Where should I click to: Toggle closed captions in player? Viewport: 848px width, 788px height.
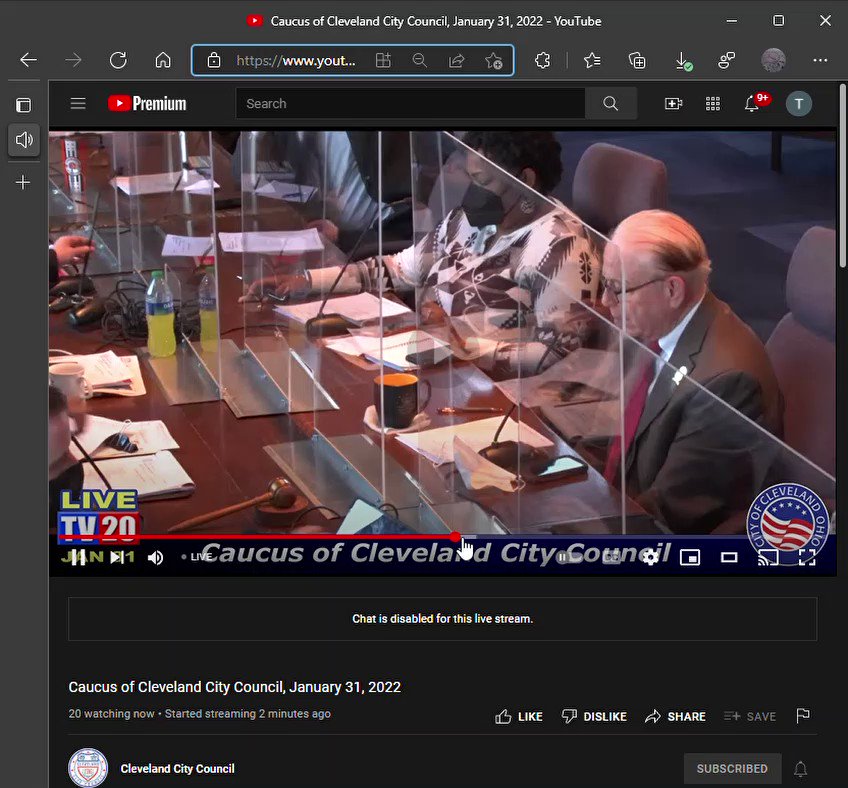point(612,557)
